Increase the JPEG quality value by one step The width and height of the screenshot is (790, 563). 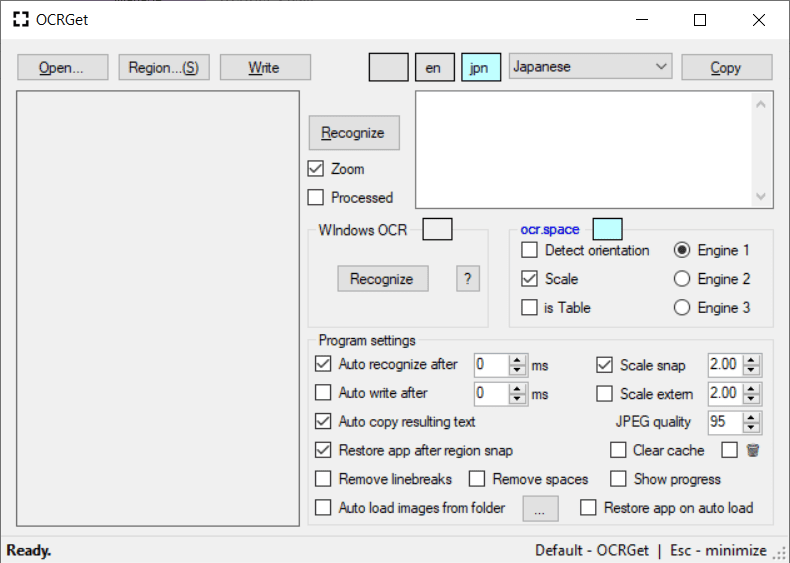click(x=752, y=417)
